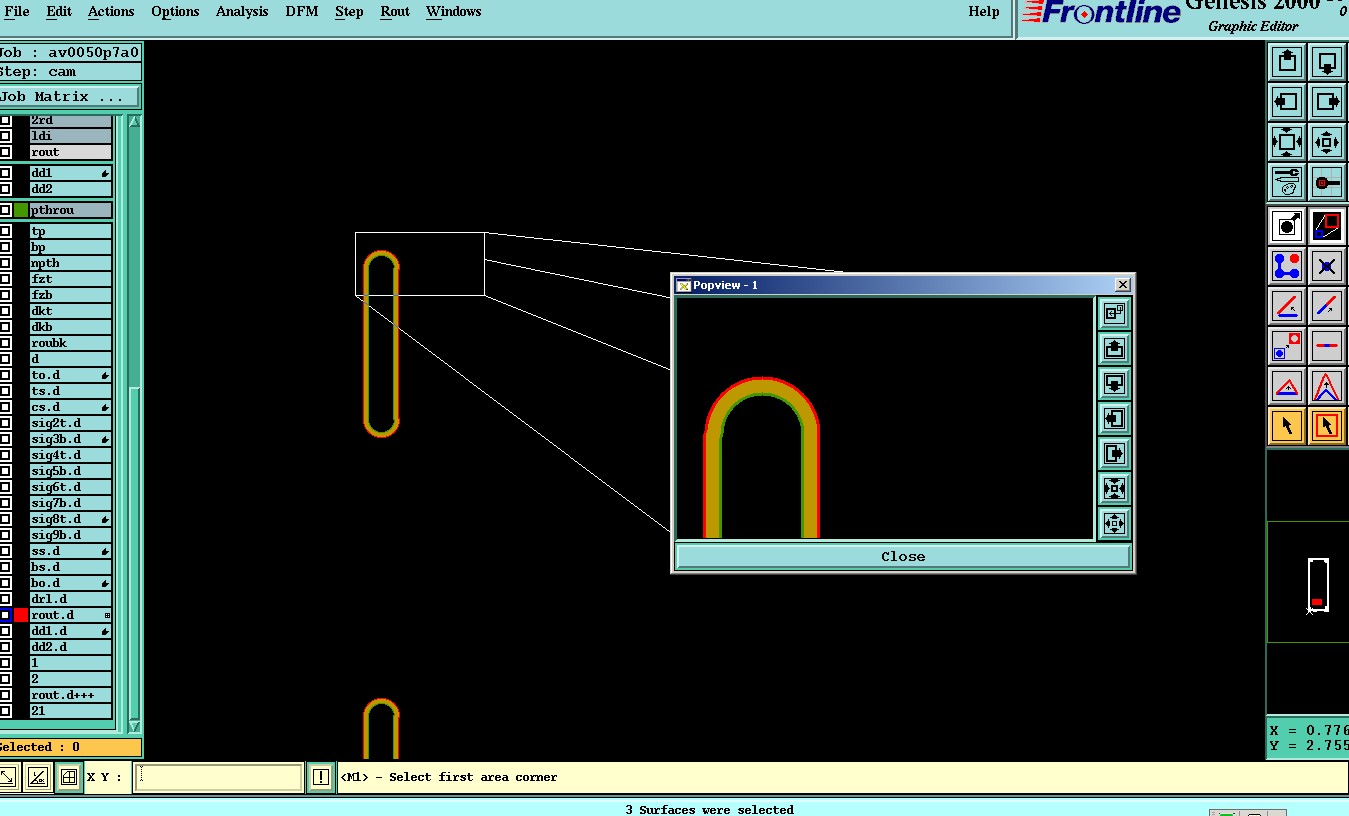Activate the plain pointer select tool
The height and width of the screenshot is (816, 1349).
[x=1287, y=426]
